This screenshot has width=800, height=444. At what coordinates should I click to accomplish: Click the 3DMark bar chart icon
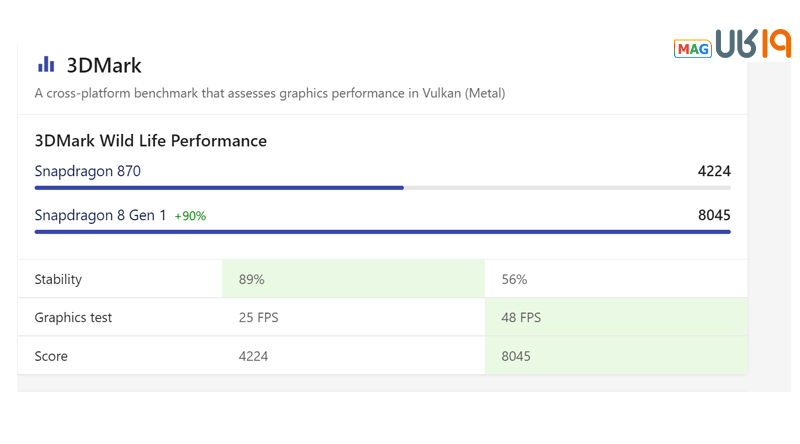(46, 64)
